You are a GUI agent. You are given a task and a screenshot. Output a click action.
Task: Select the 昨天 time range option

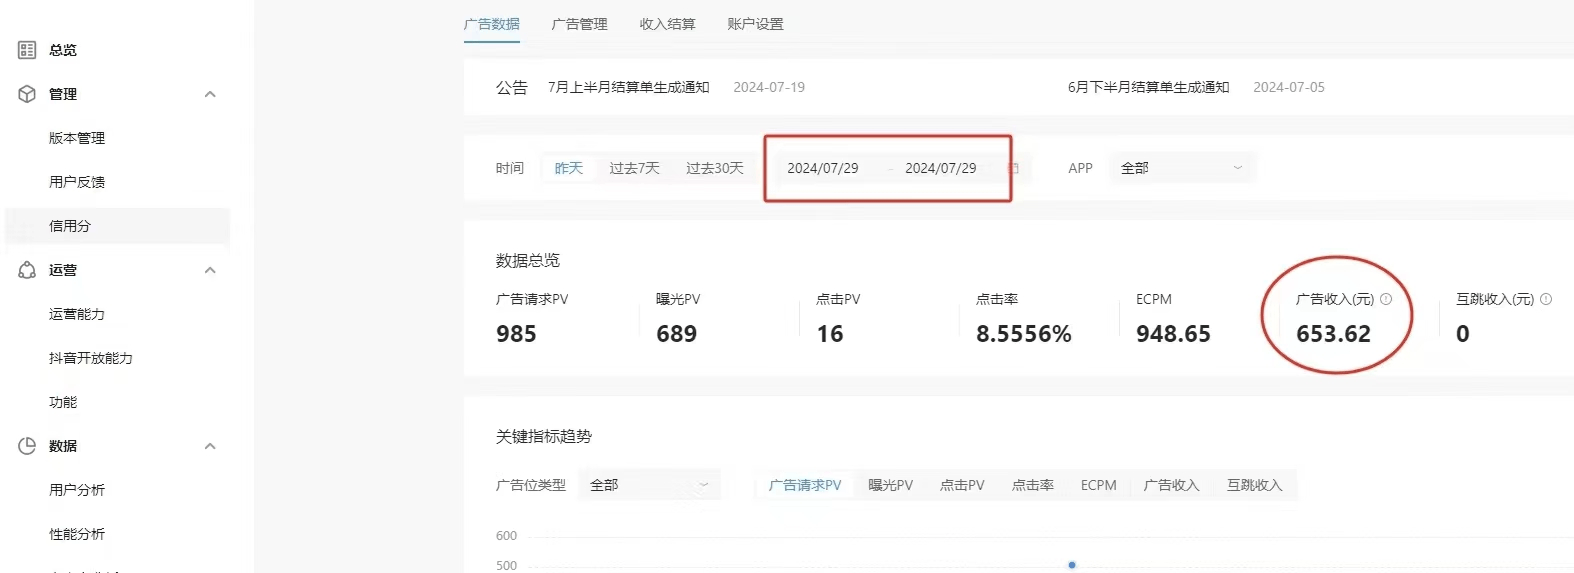(x=568, y=168)
